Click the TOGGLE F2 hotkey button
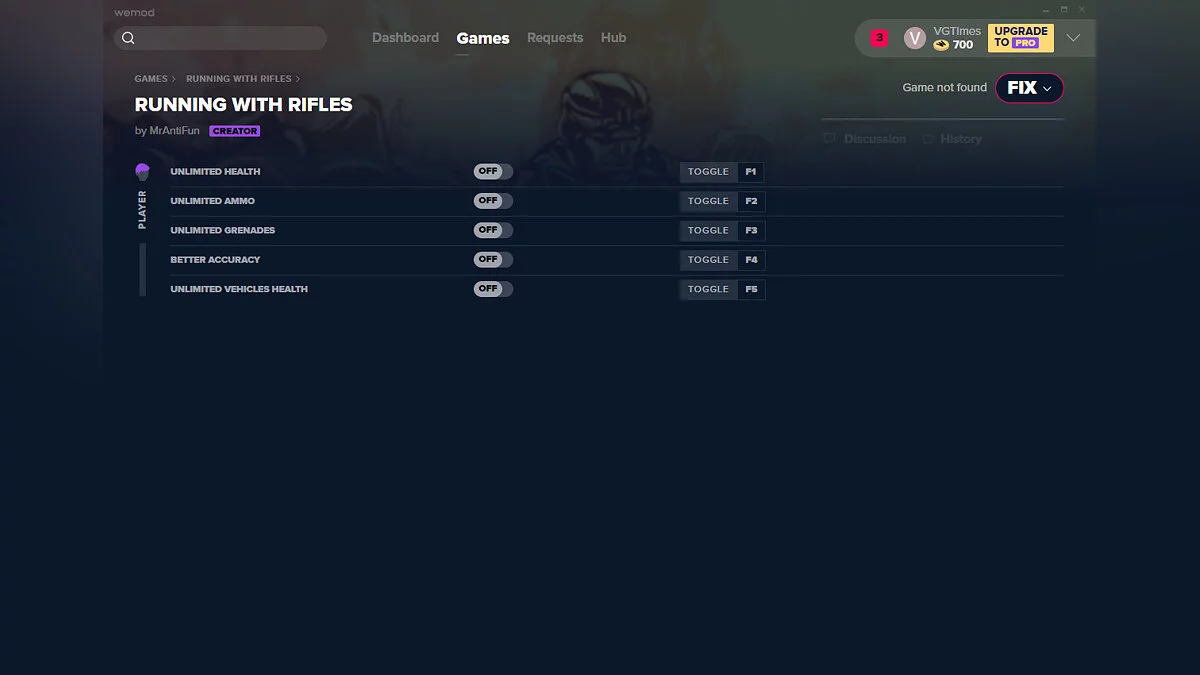Screen dimensions: 1200x675 [722, 201]
